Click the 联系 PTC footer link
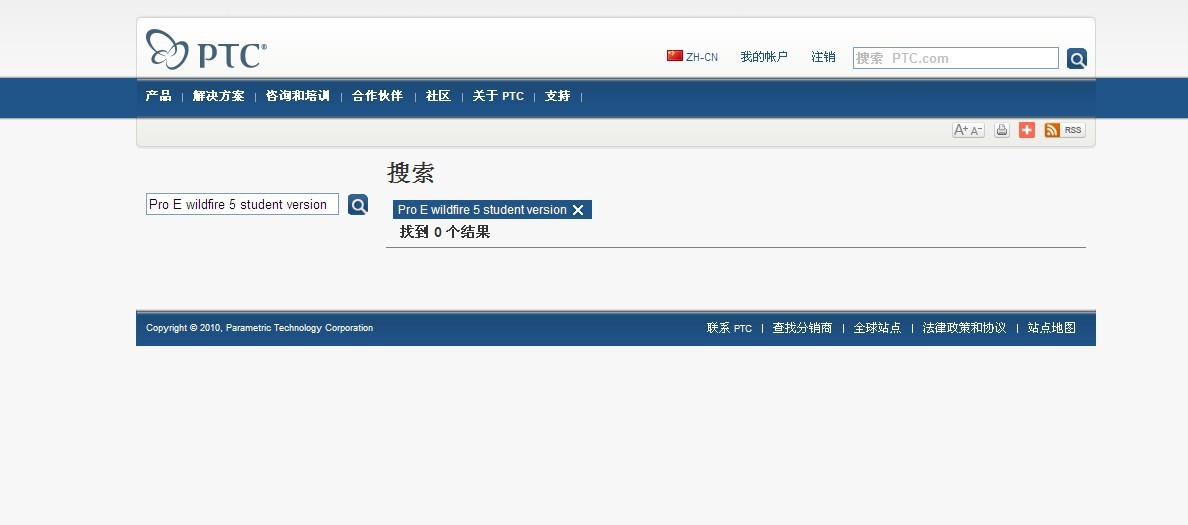The image size is (1188, 525). [x=730, y=328]
